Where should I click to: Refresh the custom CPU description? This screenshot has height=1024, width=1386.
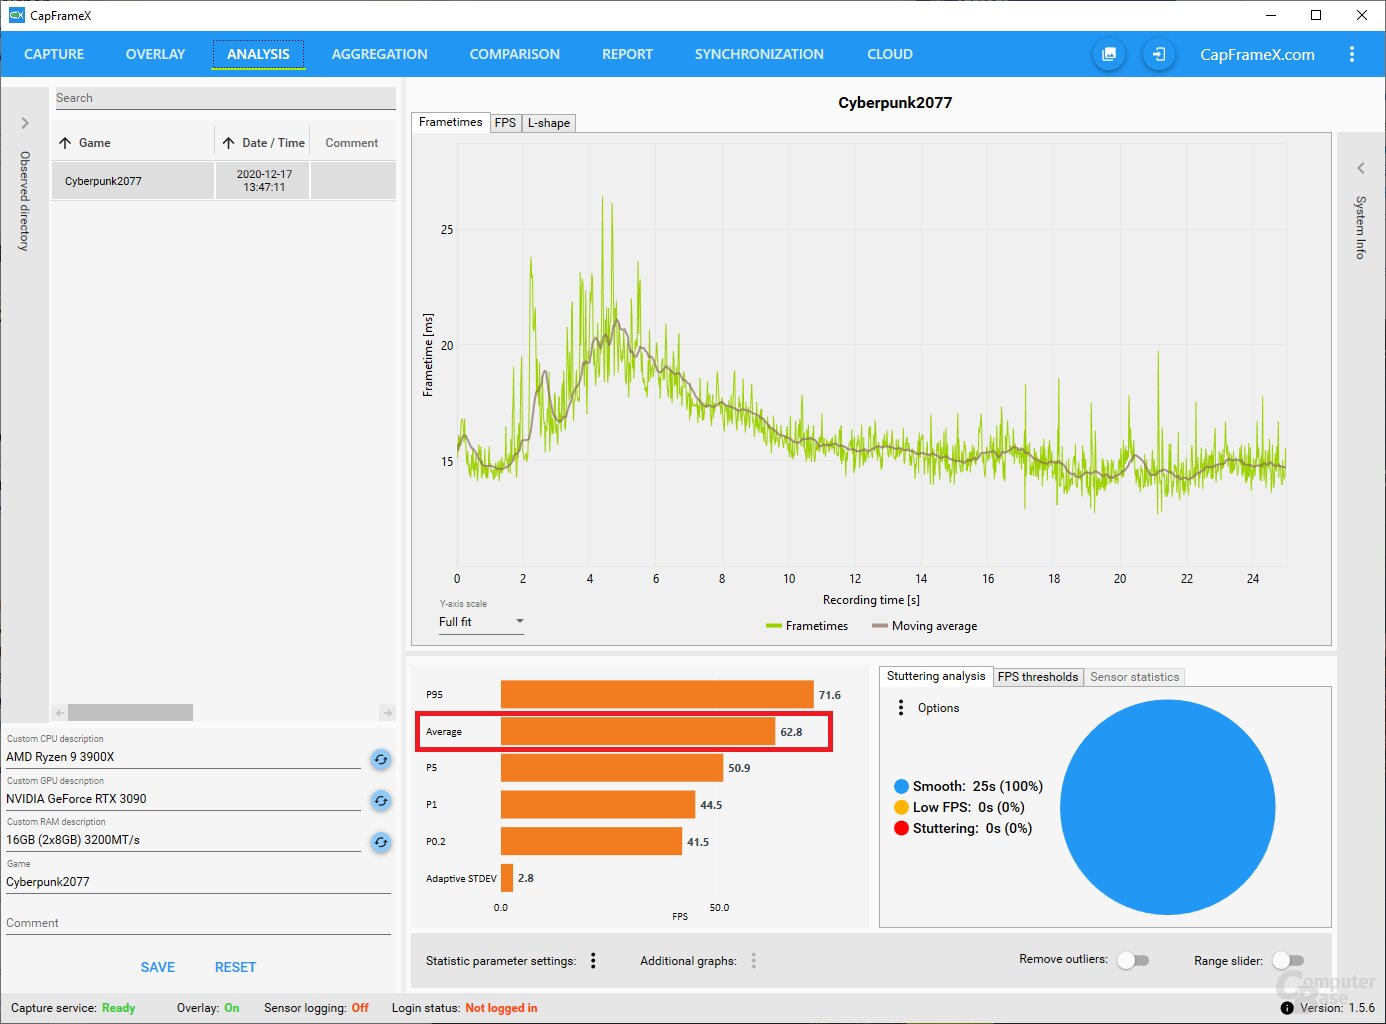381,759
